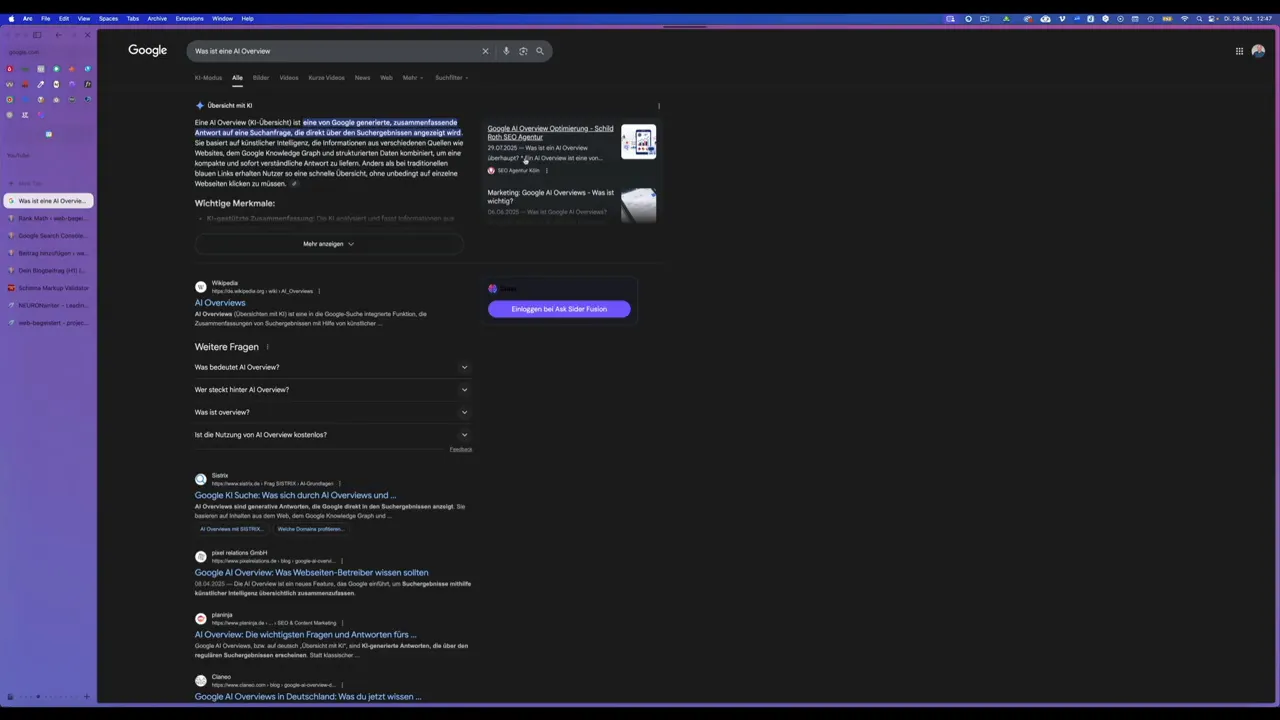Open the 'Archive' menu in menu bar
The width and height of the screenshot is (1280, 720).
click(157, 18)
